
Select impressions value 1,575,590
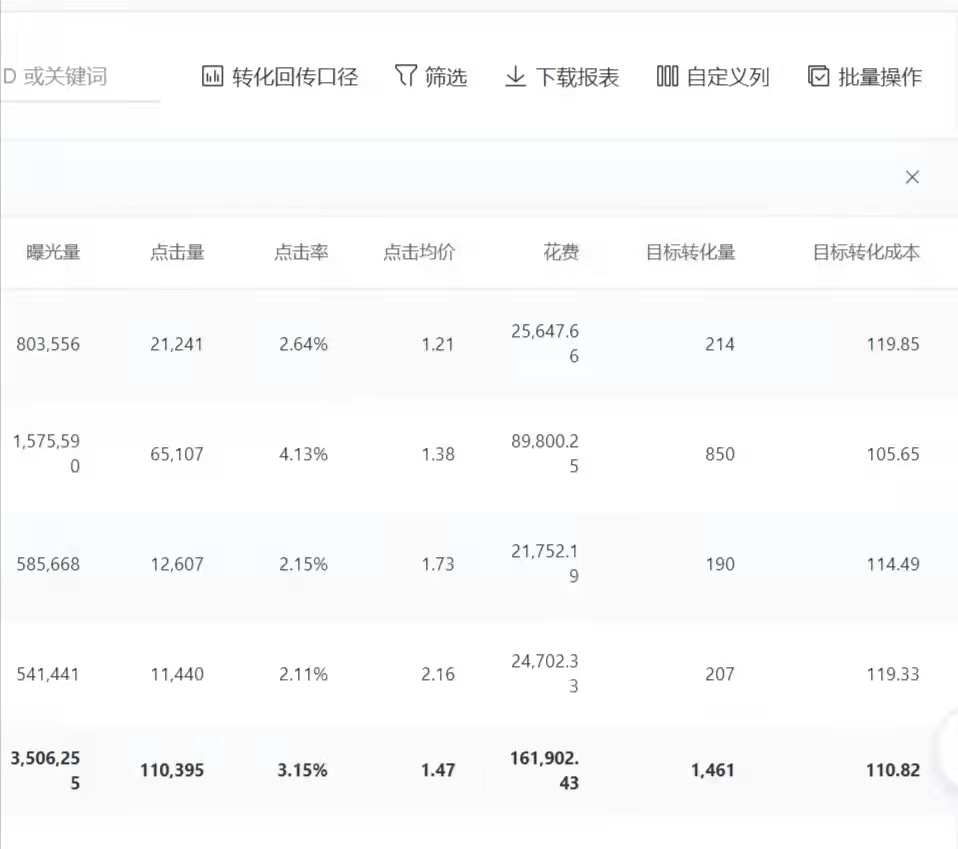click(46, 454)
